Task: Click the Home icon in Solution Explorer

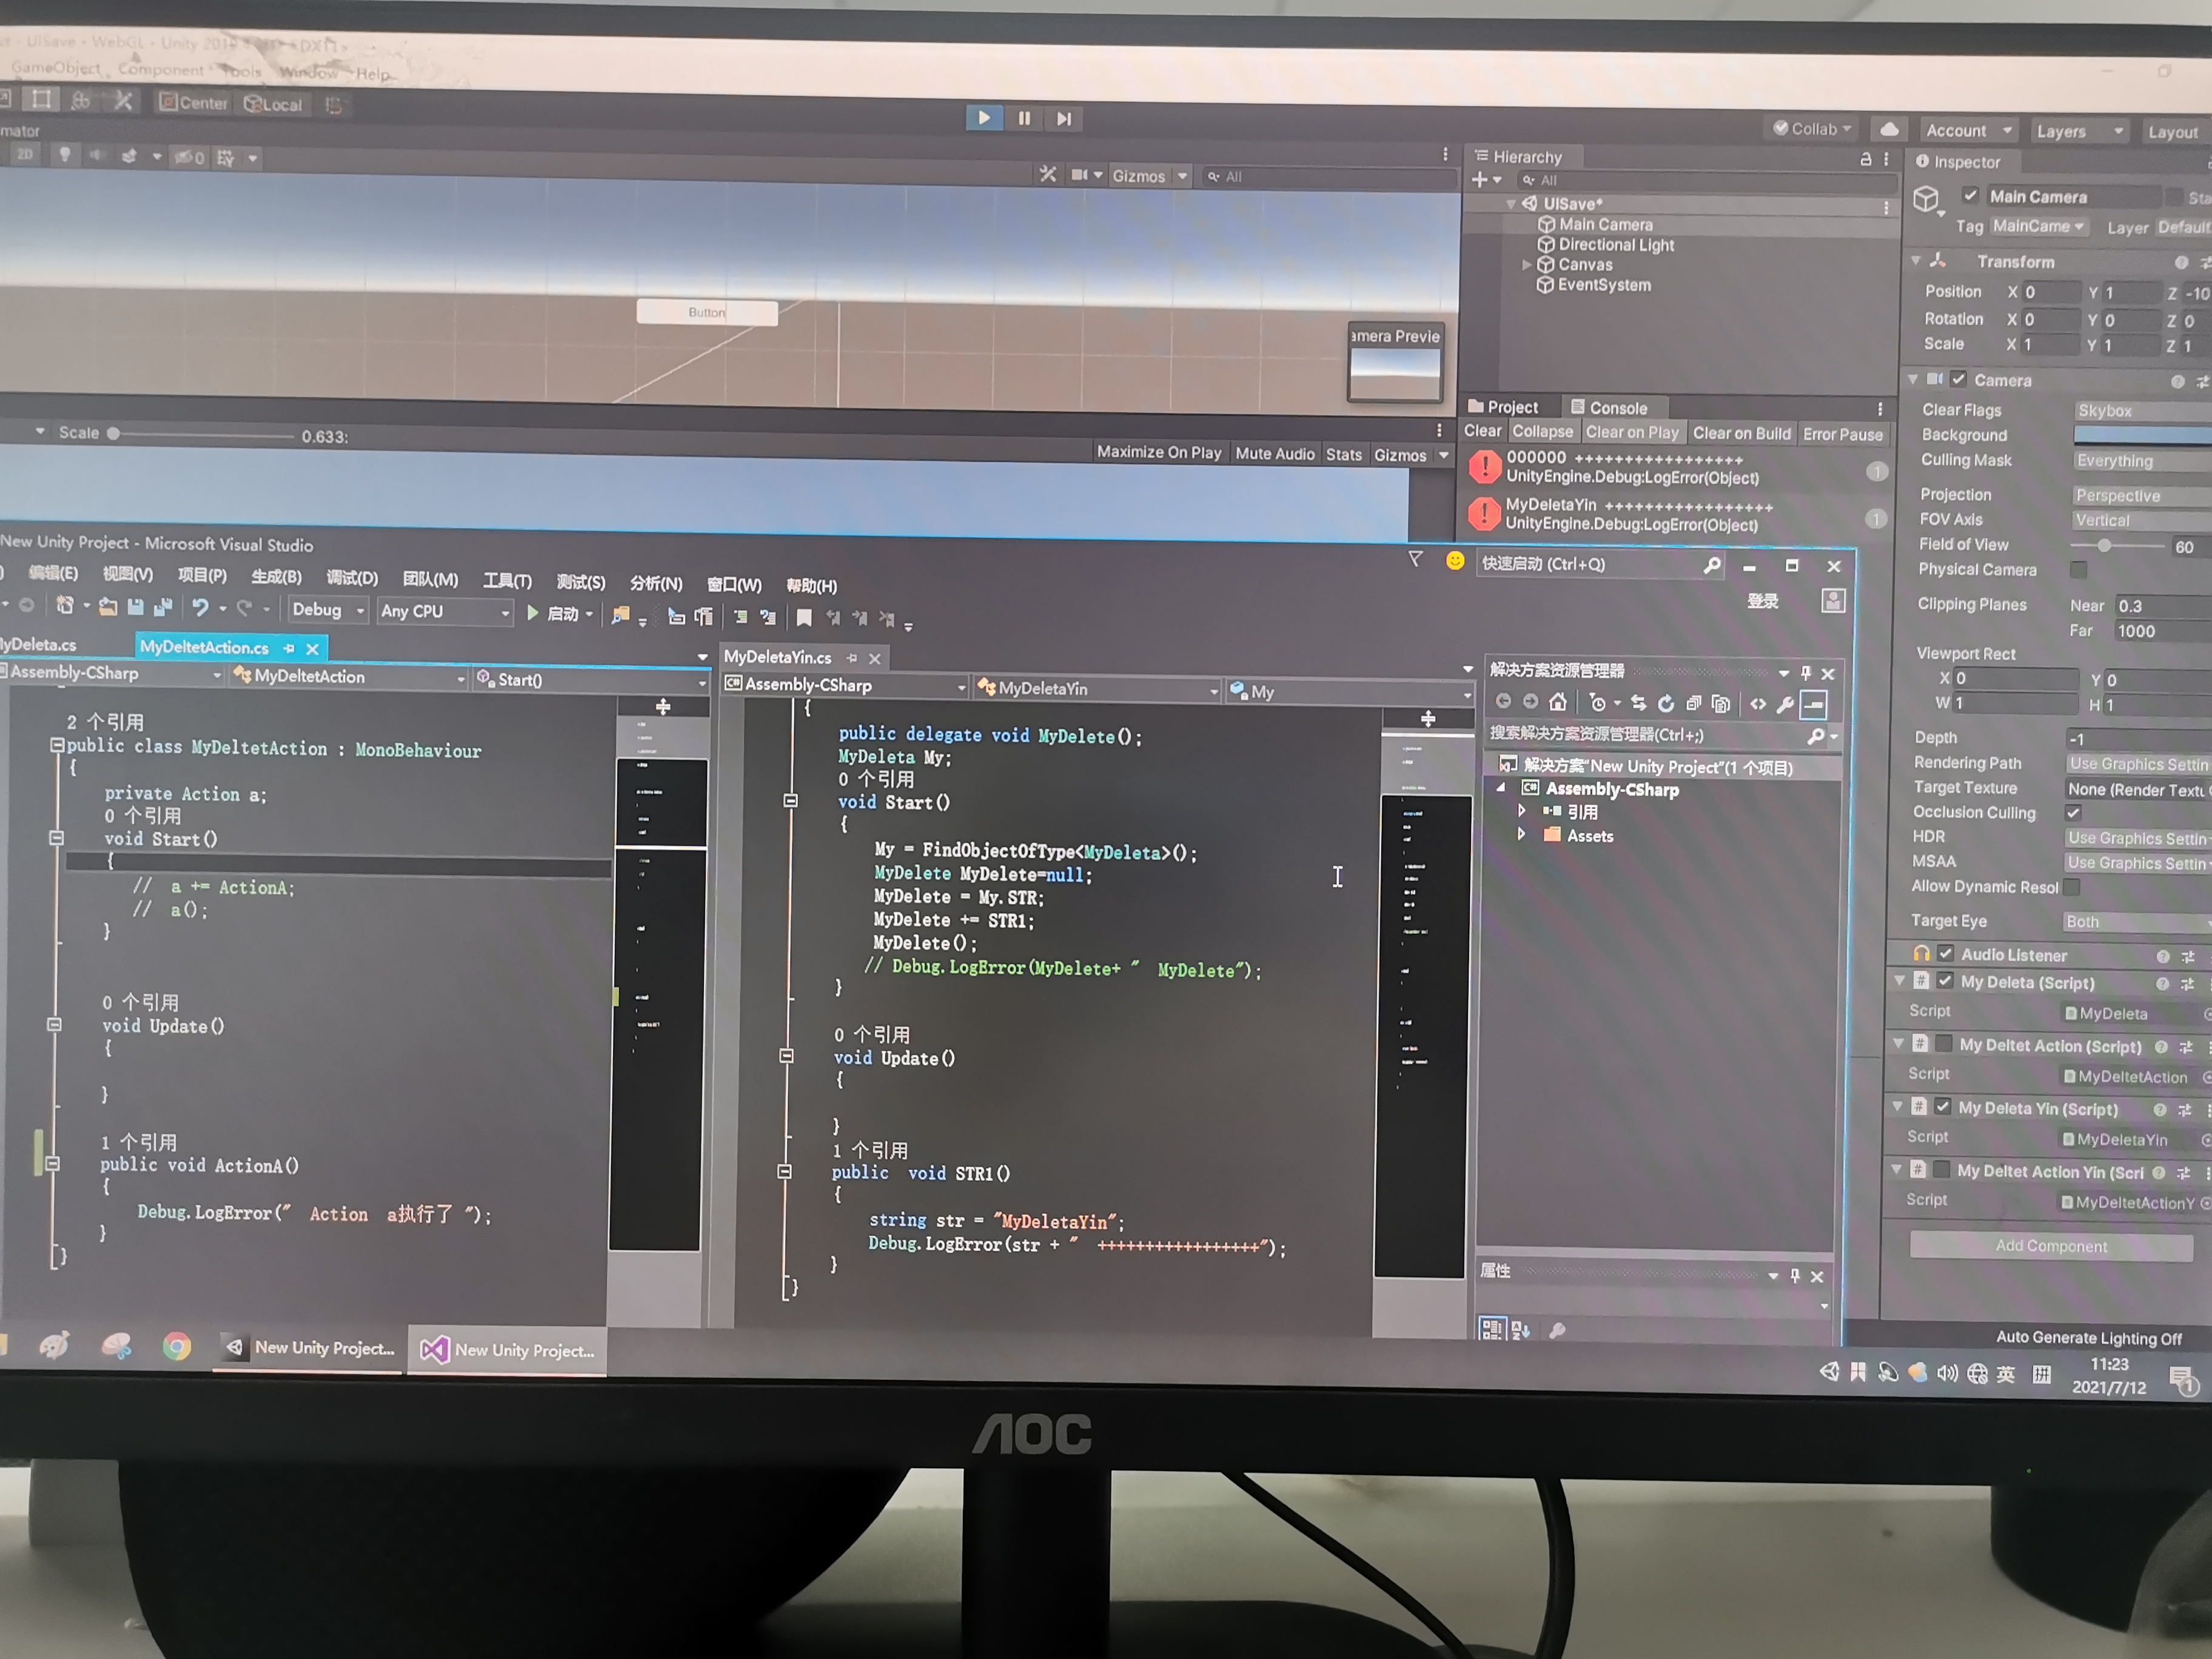Action: click(x=1557, y=702)
